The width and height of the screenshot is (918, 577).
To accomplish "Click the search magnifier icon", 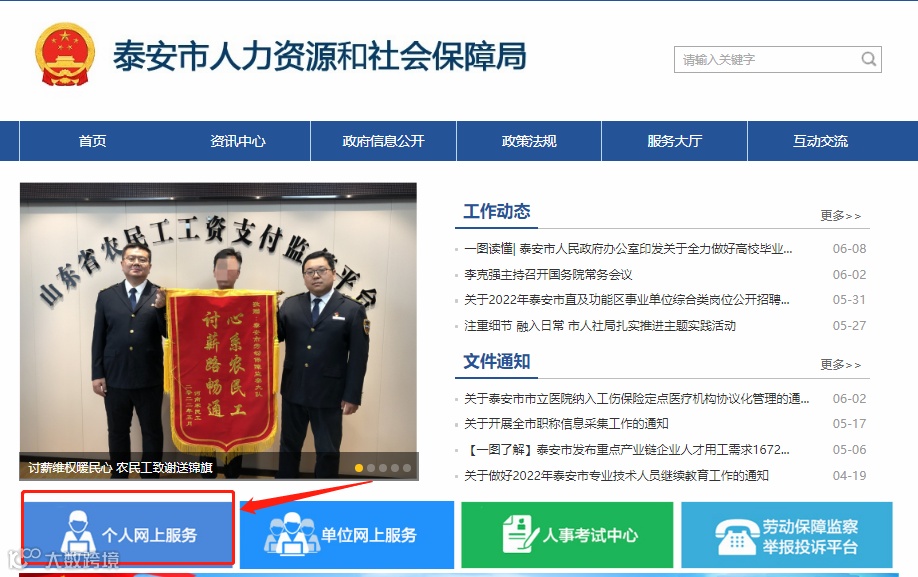I will 869,59.
